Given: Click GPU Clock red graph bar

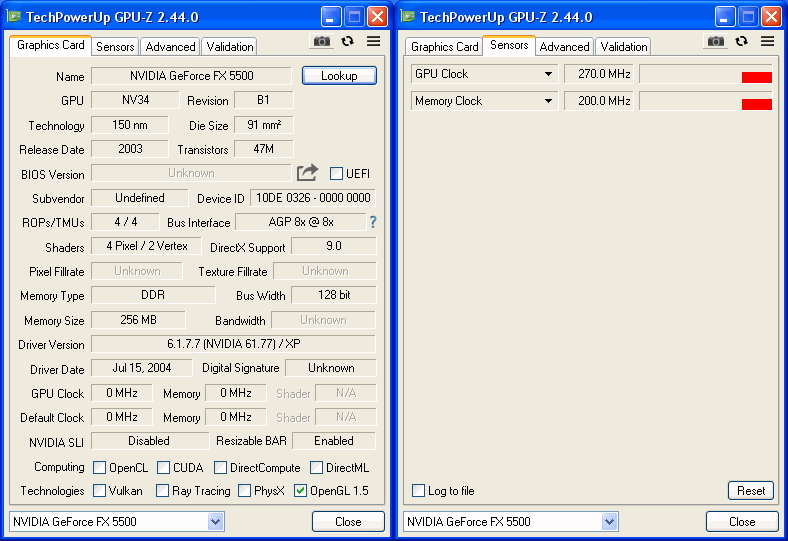Looking at the screenshot, I should [756, 77].
